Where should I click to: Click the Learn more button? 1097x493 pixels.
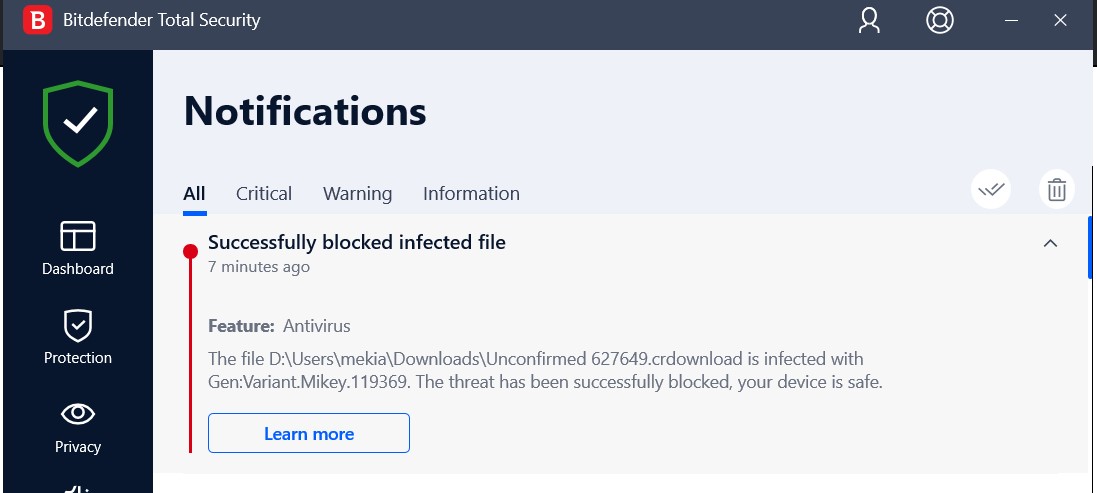click(x=309, y=433)
